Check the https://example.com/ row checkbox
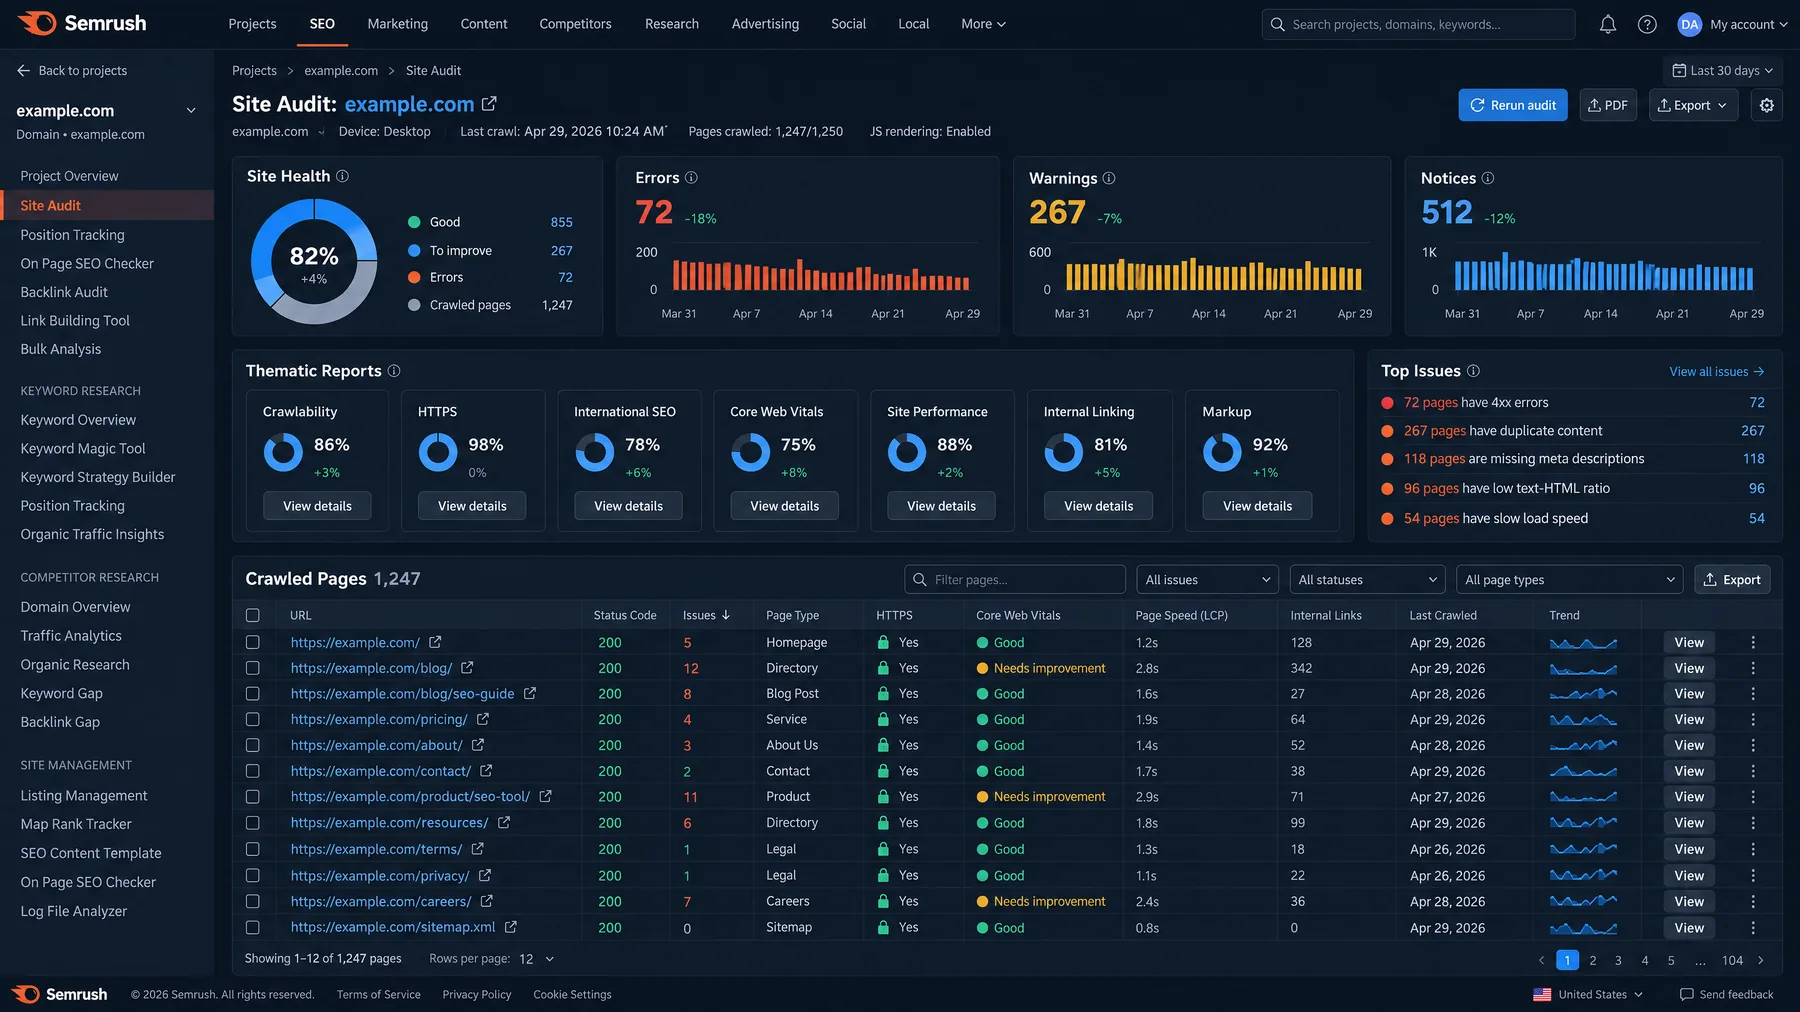 coord(253,642)
